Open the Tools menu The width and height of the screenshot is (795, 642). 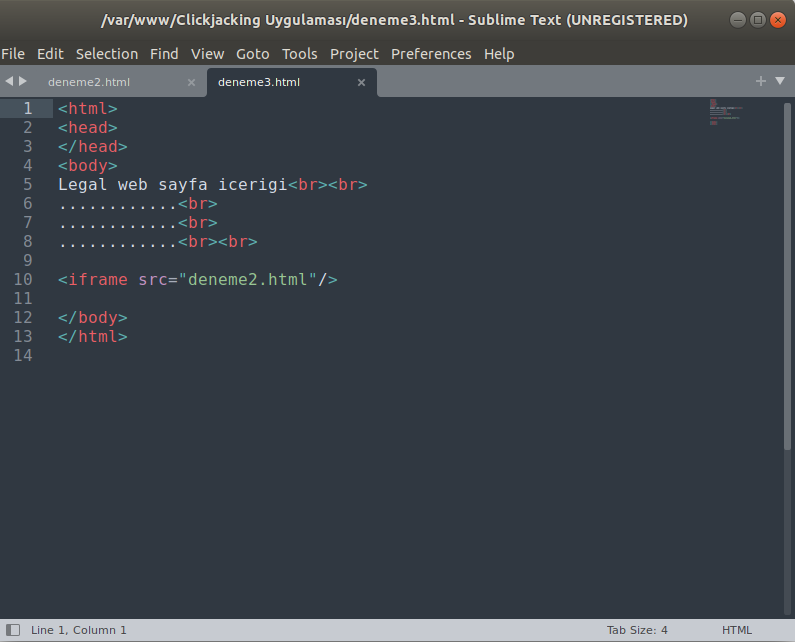(300, 54)
